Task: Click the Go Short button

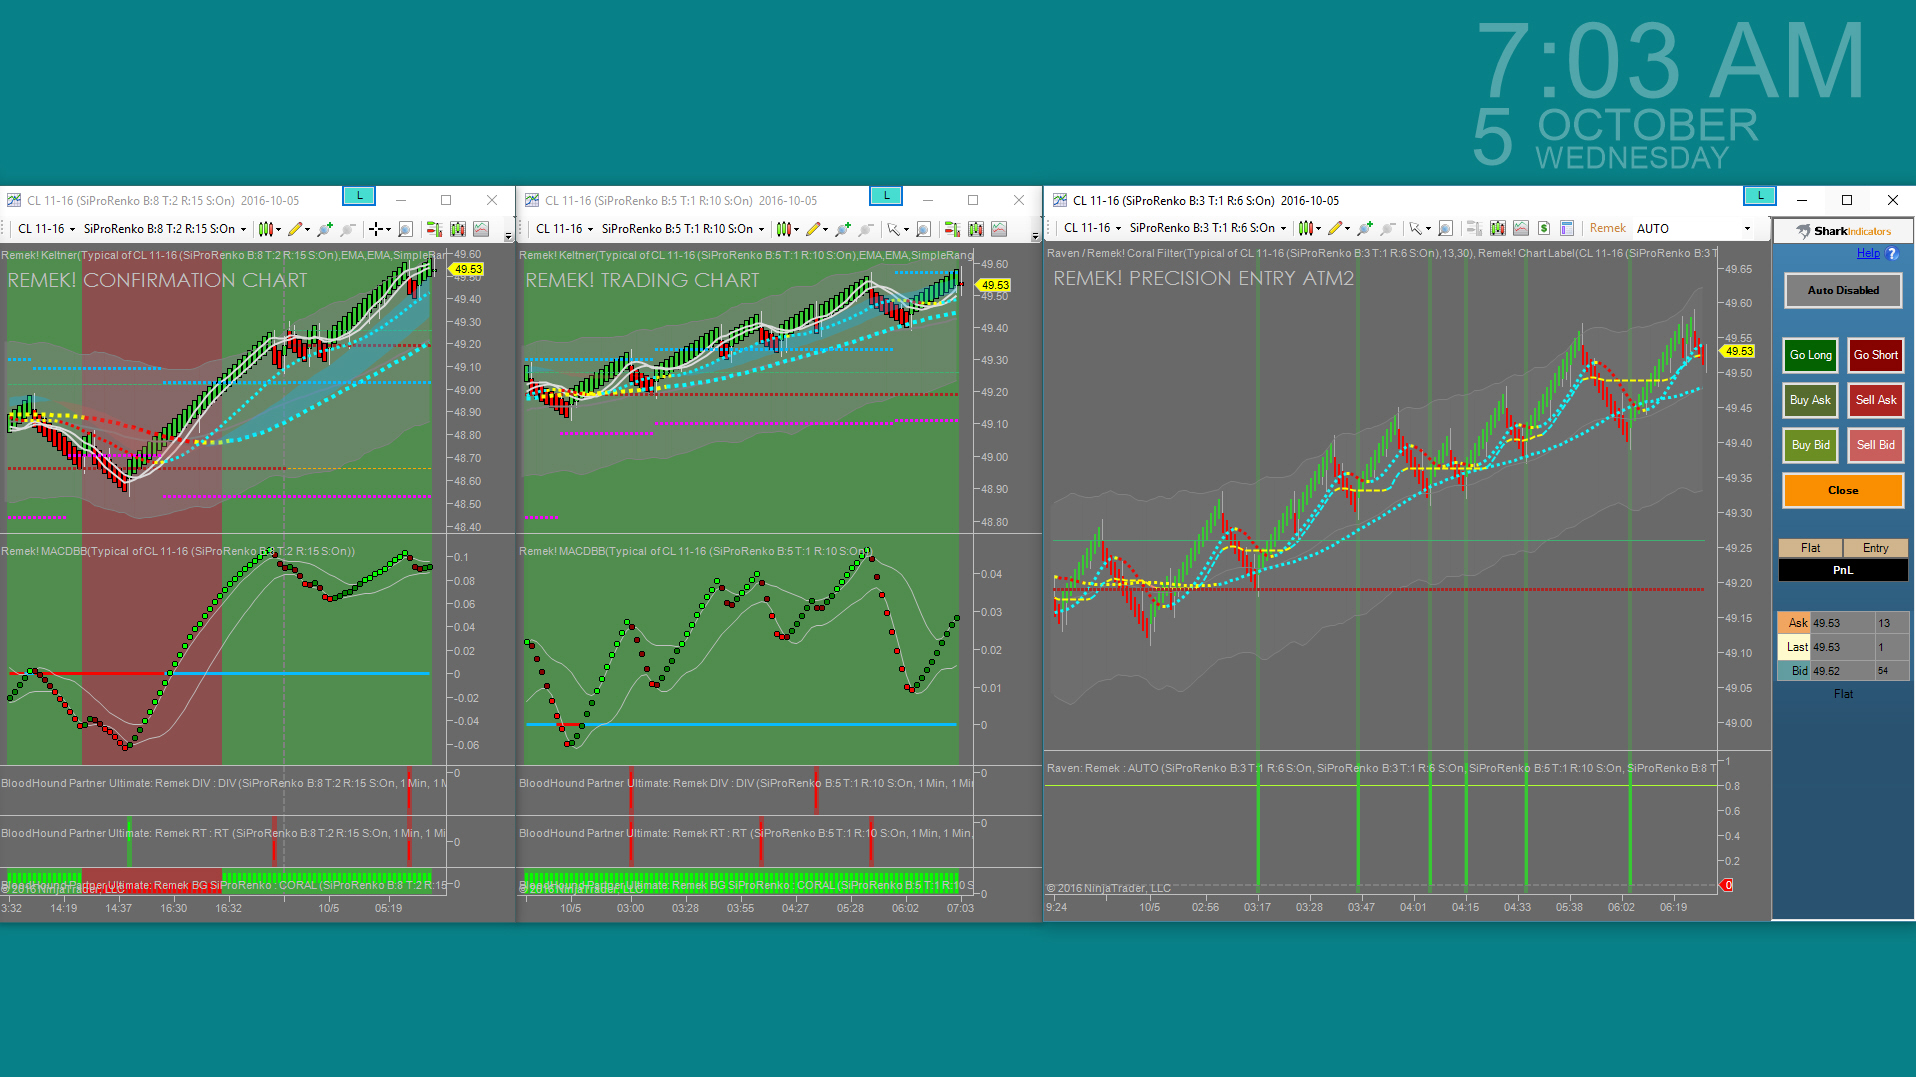Action: [x=1875, y=355]
